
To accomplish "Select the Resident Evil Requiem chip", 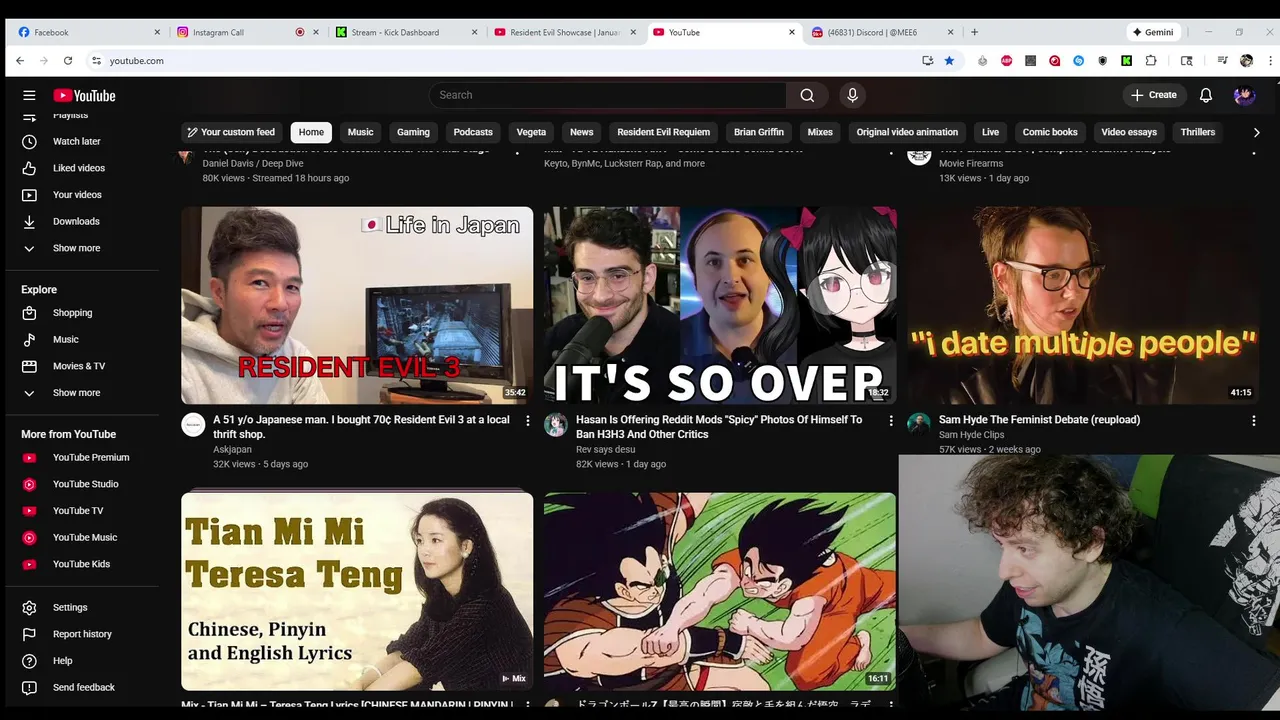I will [x=663, y=132].
